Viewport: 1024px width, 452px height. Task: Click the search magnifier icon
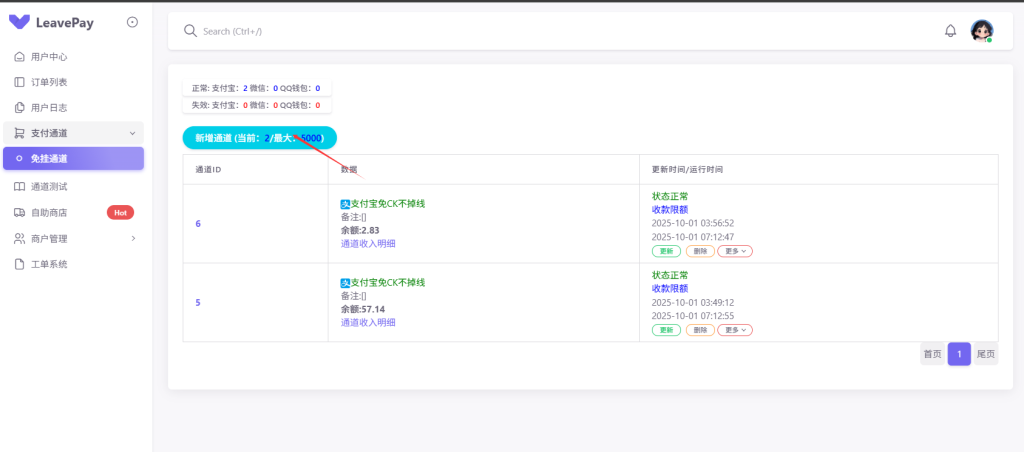tap(190, 31)
